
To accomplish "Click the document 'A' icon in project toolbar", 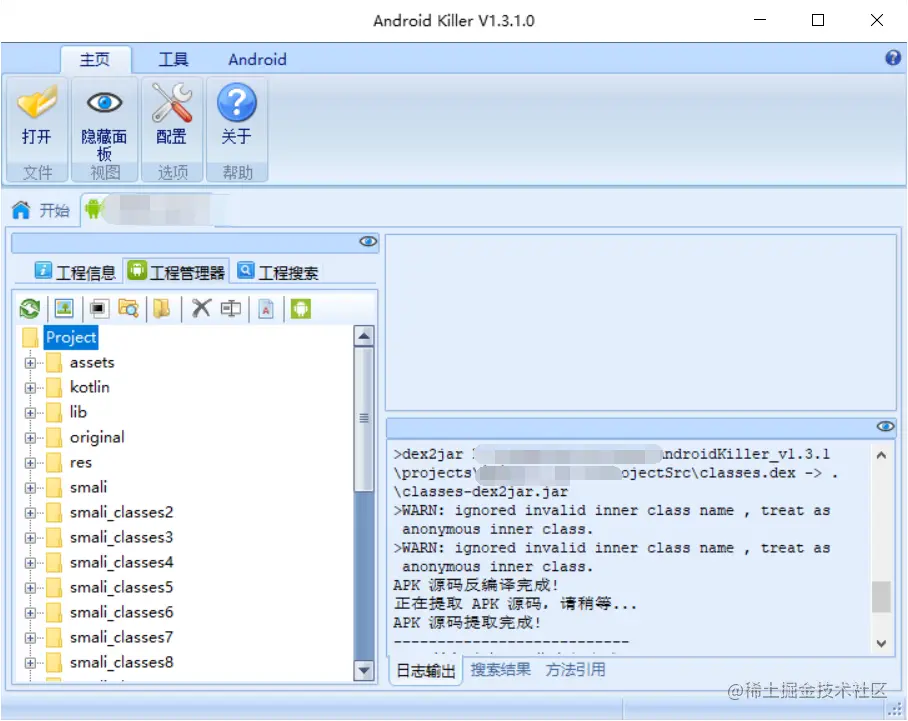I will (x=266, y=309).
